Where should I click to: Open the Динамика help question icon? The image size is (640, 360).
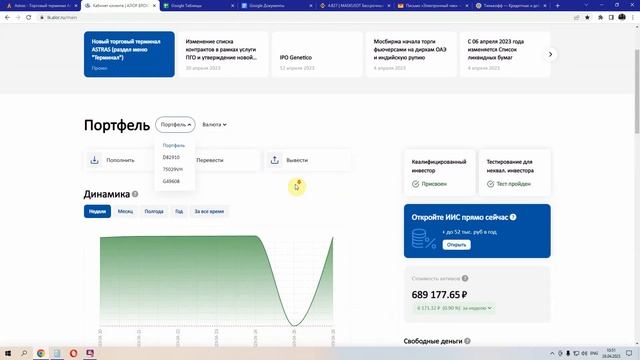click(x=135, y=194)
